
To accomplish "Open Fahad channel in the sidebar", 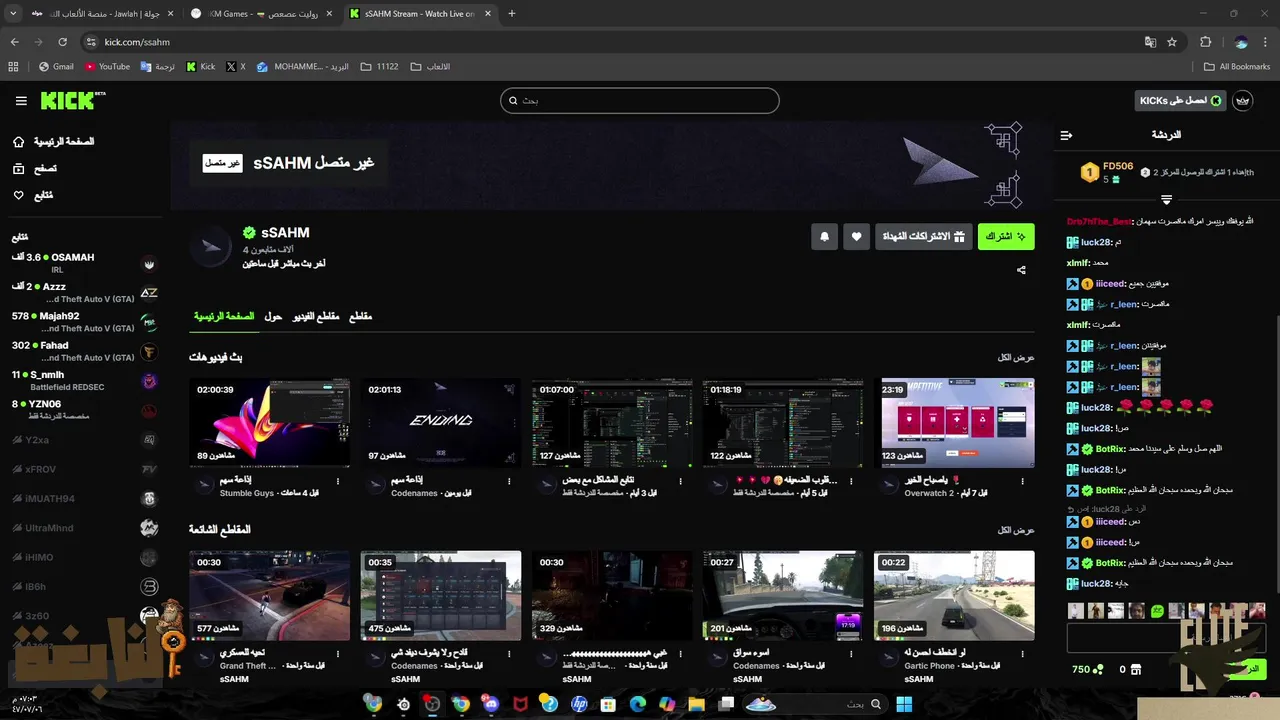I will point(85,351).
